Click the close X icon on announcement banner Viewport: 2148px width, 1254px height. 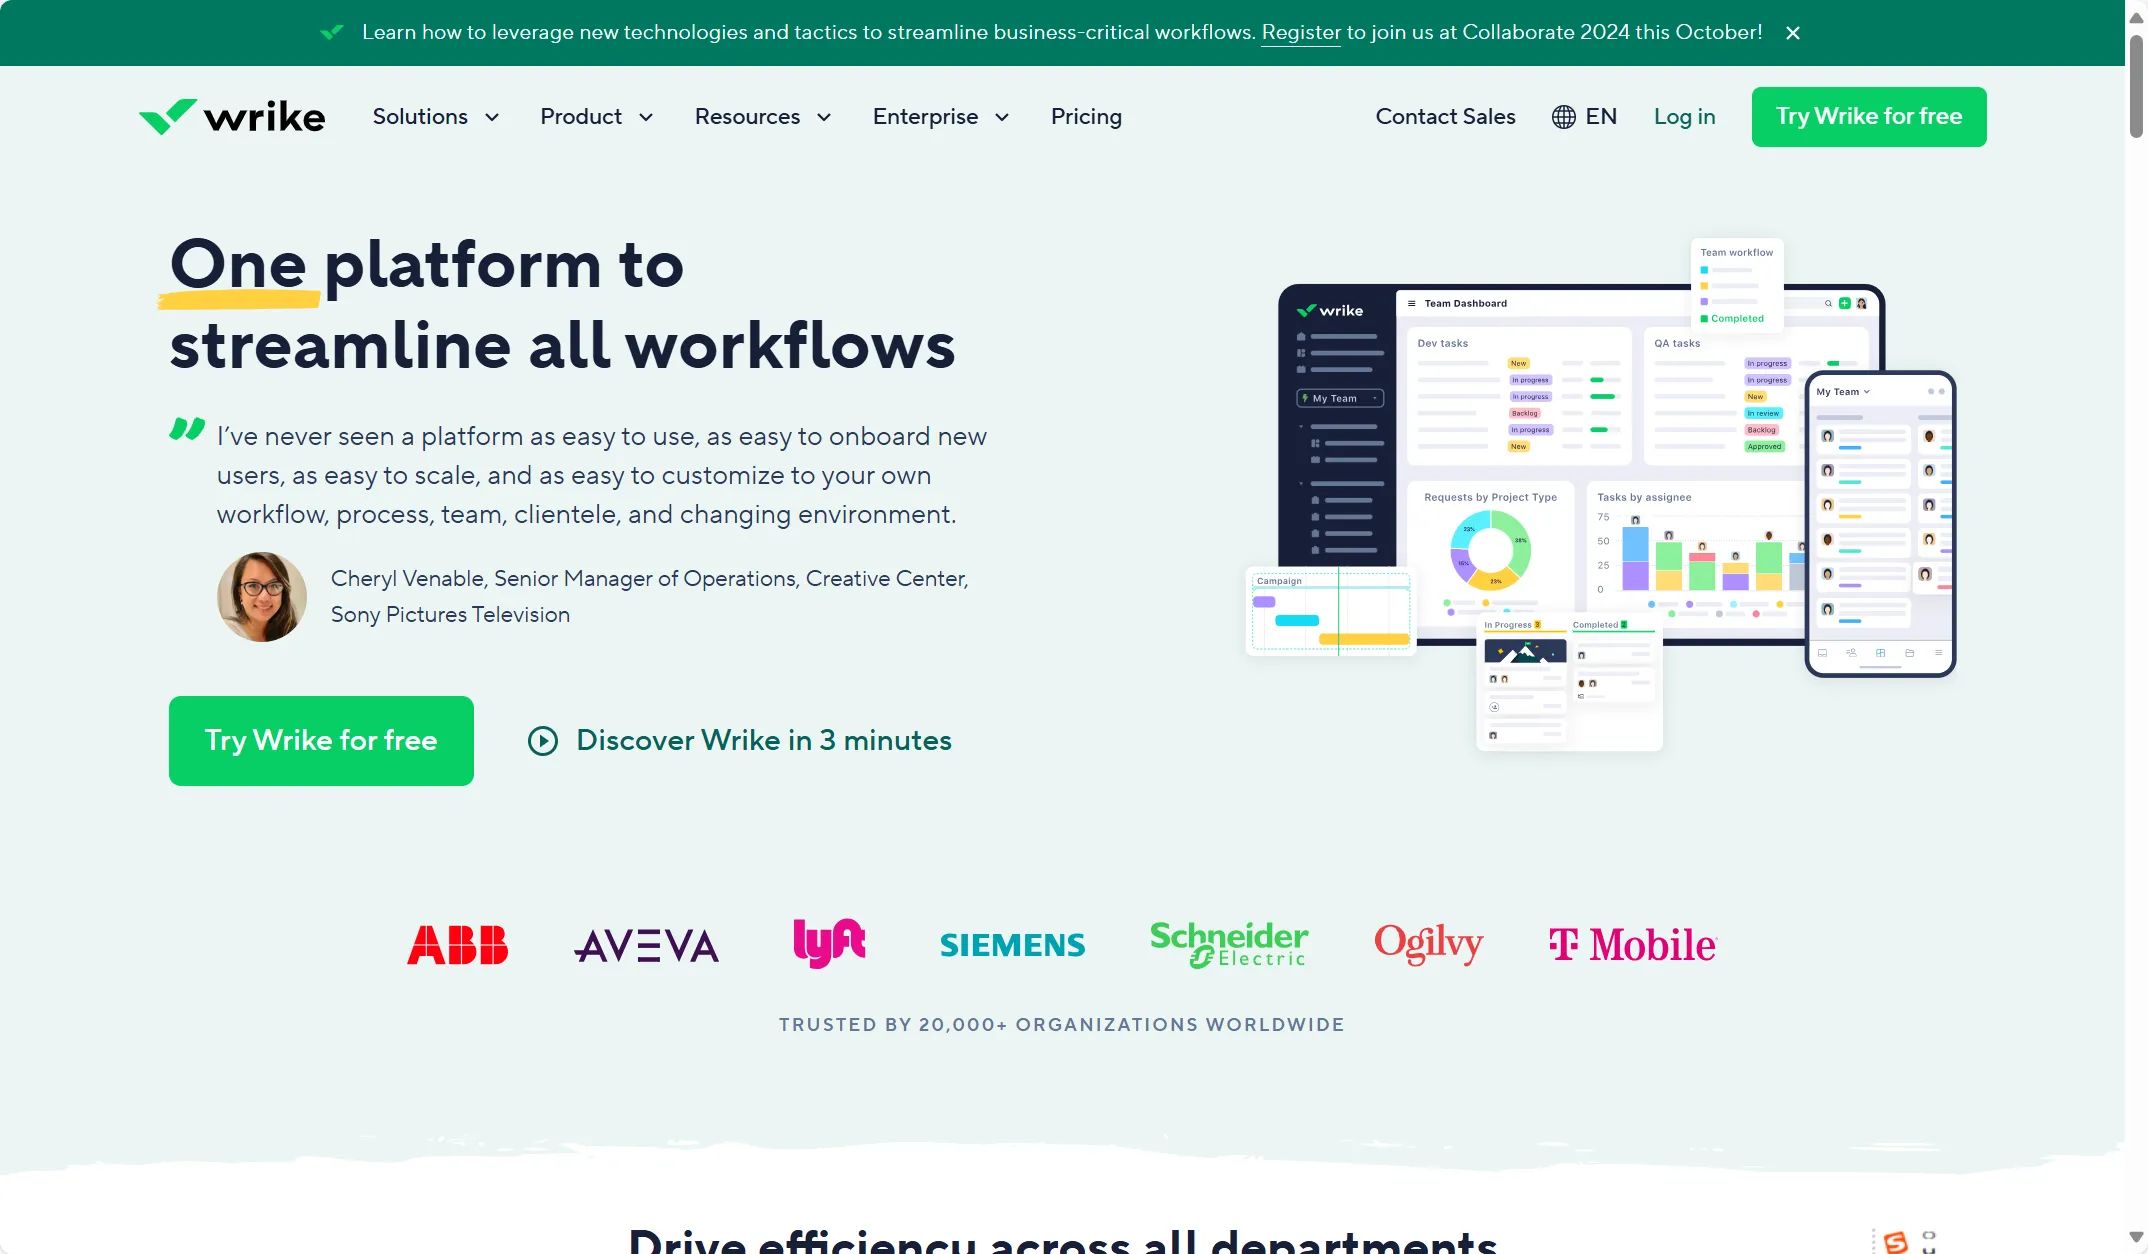1793,33
